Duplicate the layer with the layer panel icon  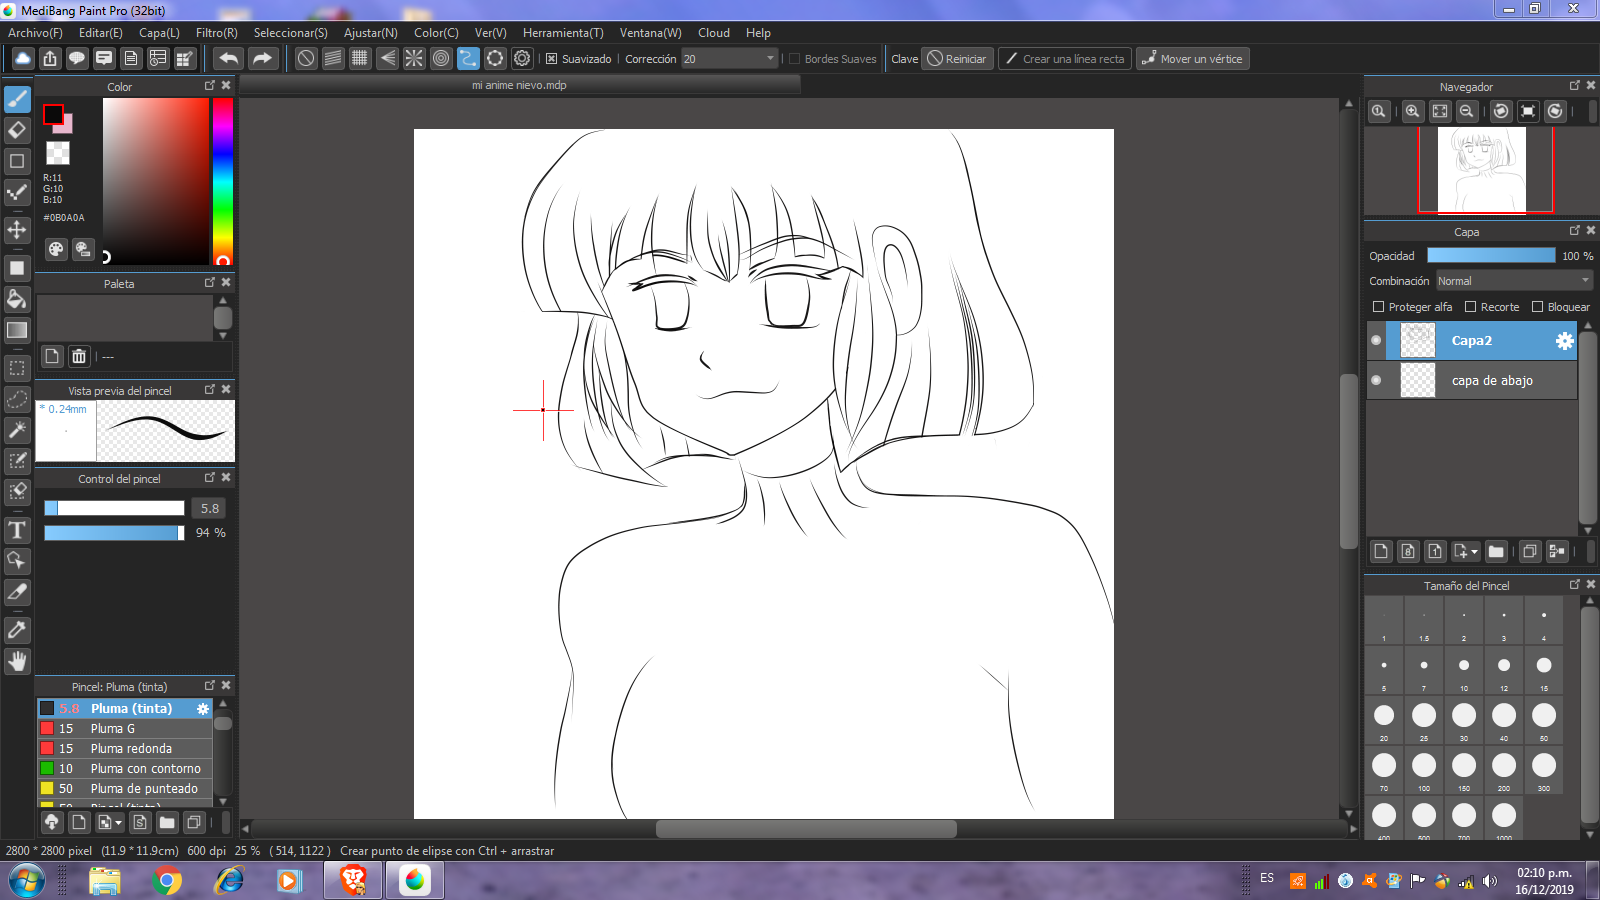tap(1529, 551)
